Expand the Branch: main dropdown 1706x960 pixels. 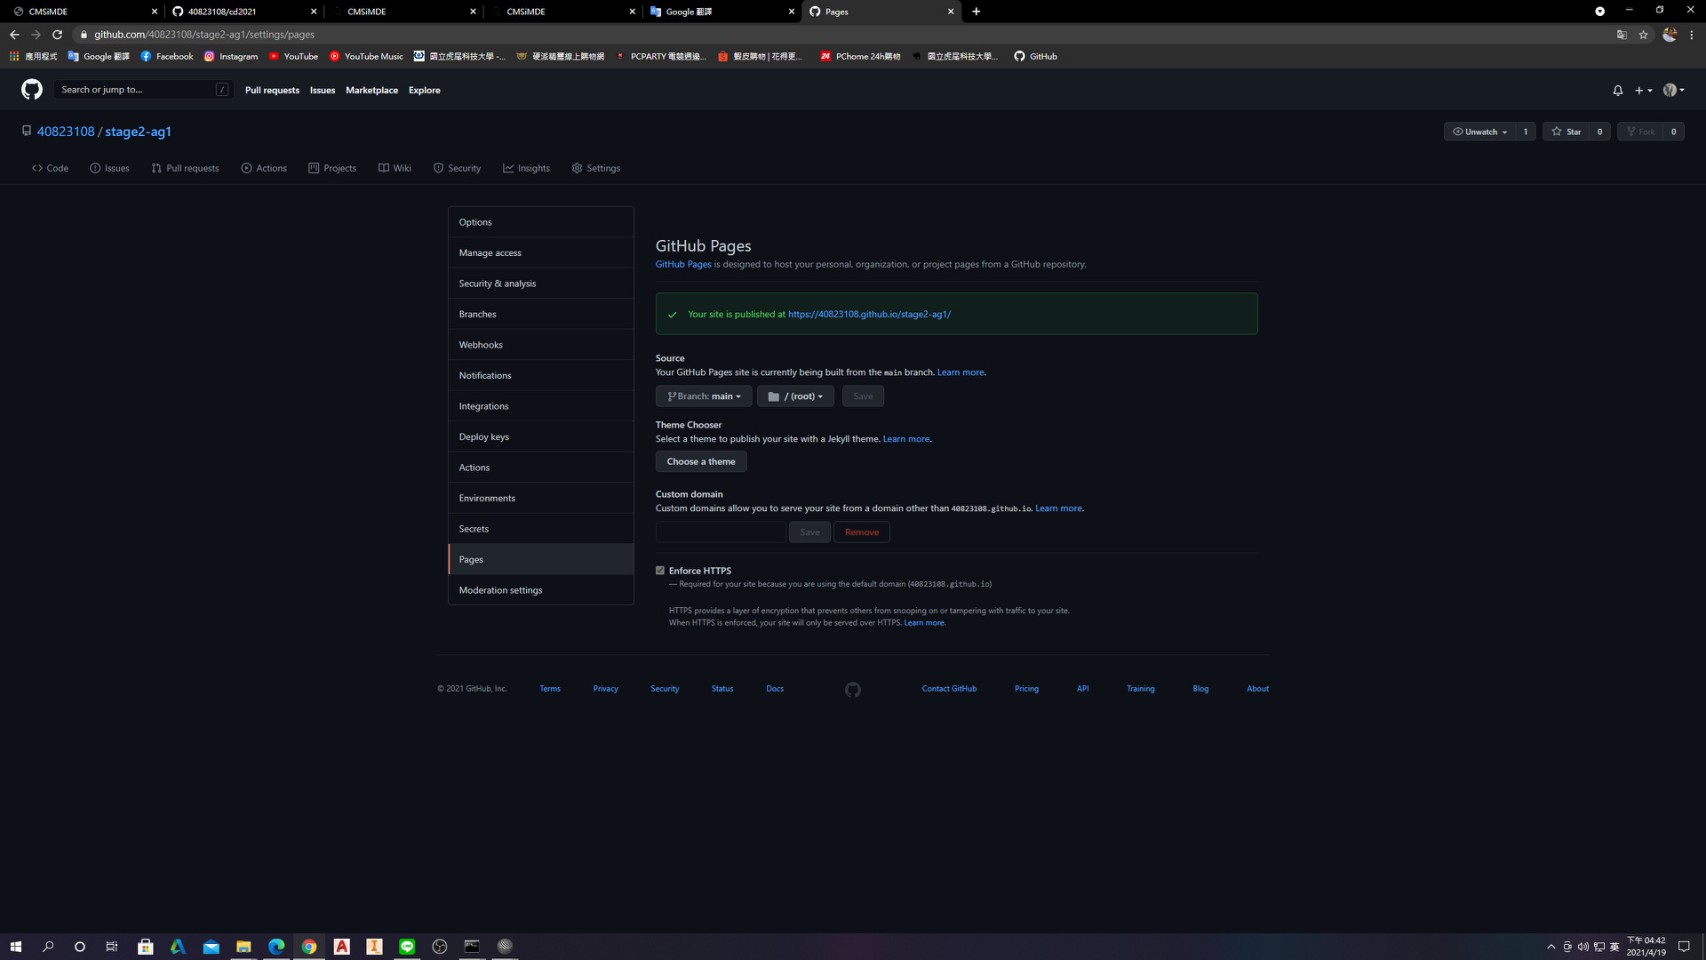tap(704, 396)
